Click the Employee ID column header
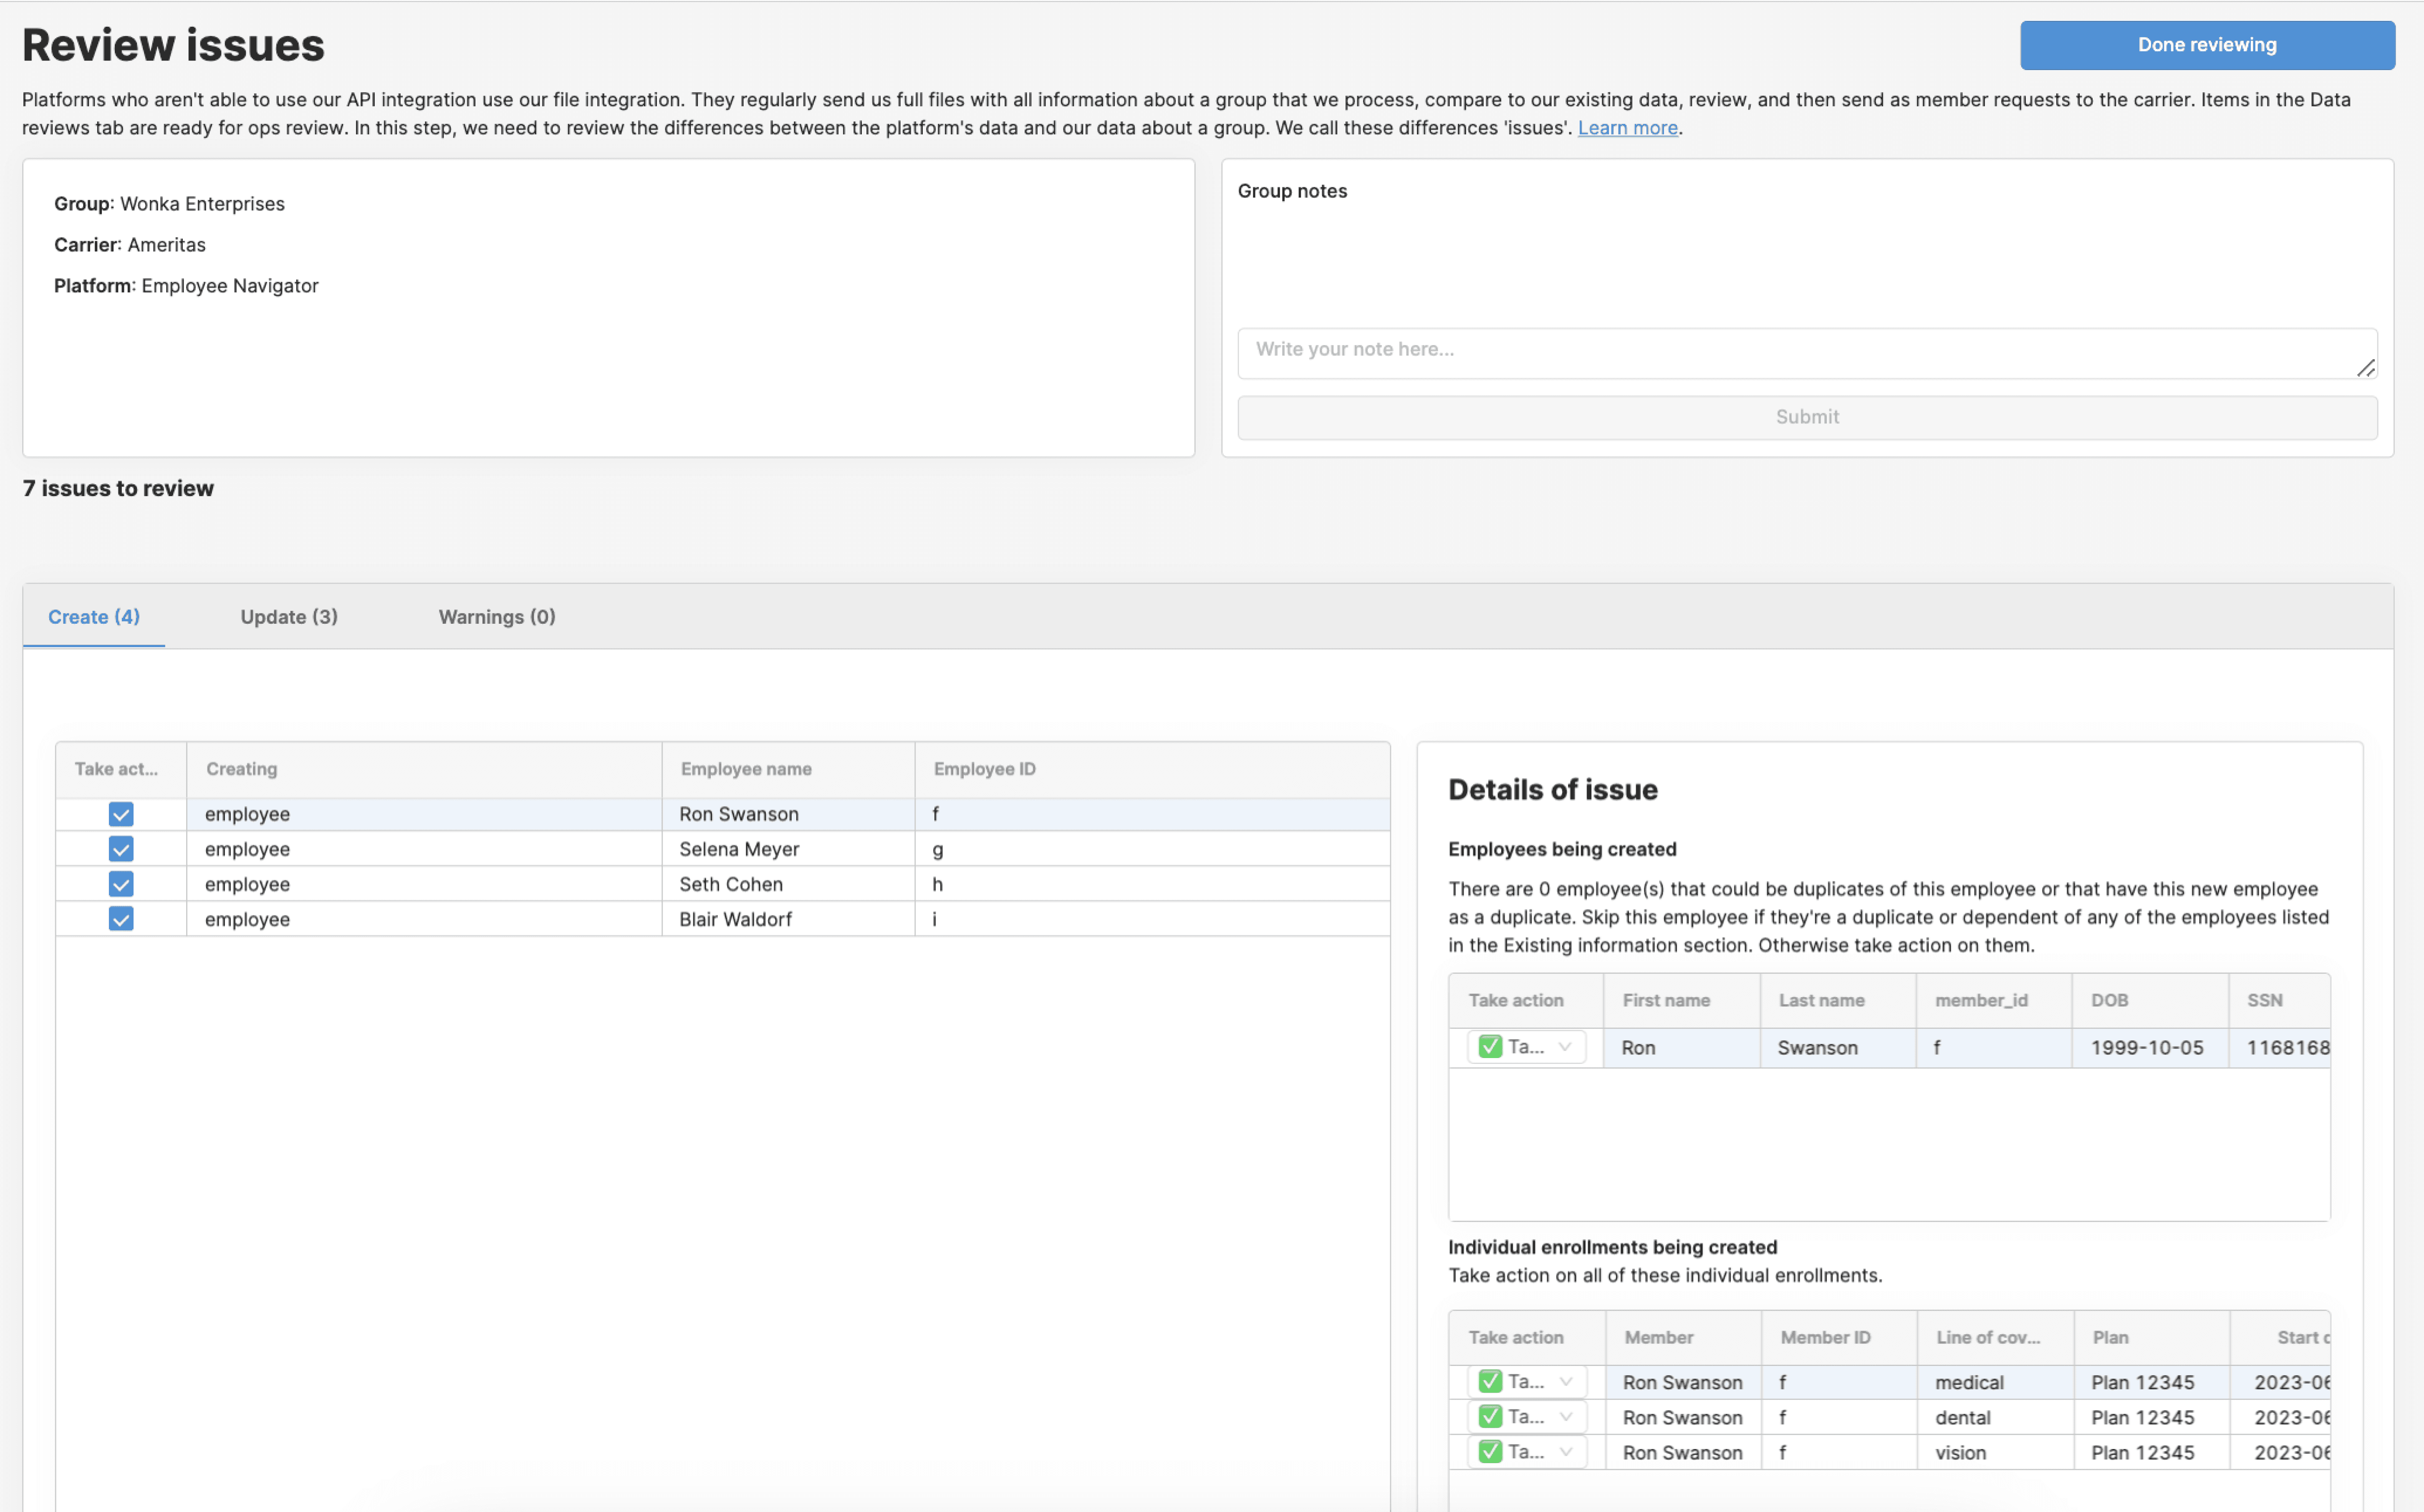 [1152, 769]
